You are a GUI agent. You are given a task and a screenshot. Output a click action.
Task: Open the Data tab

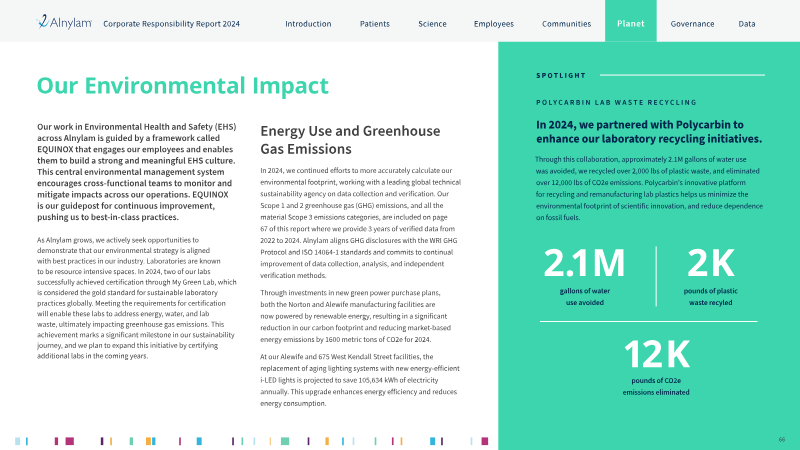[x=746, y=23]
